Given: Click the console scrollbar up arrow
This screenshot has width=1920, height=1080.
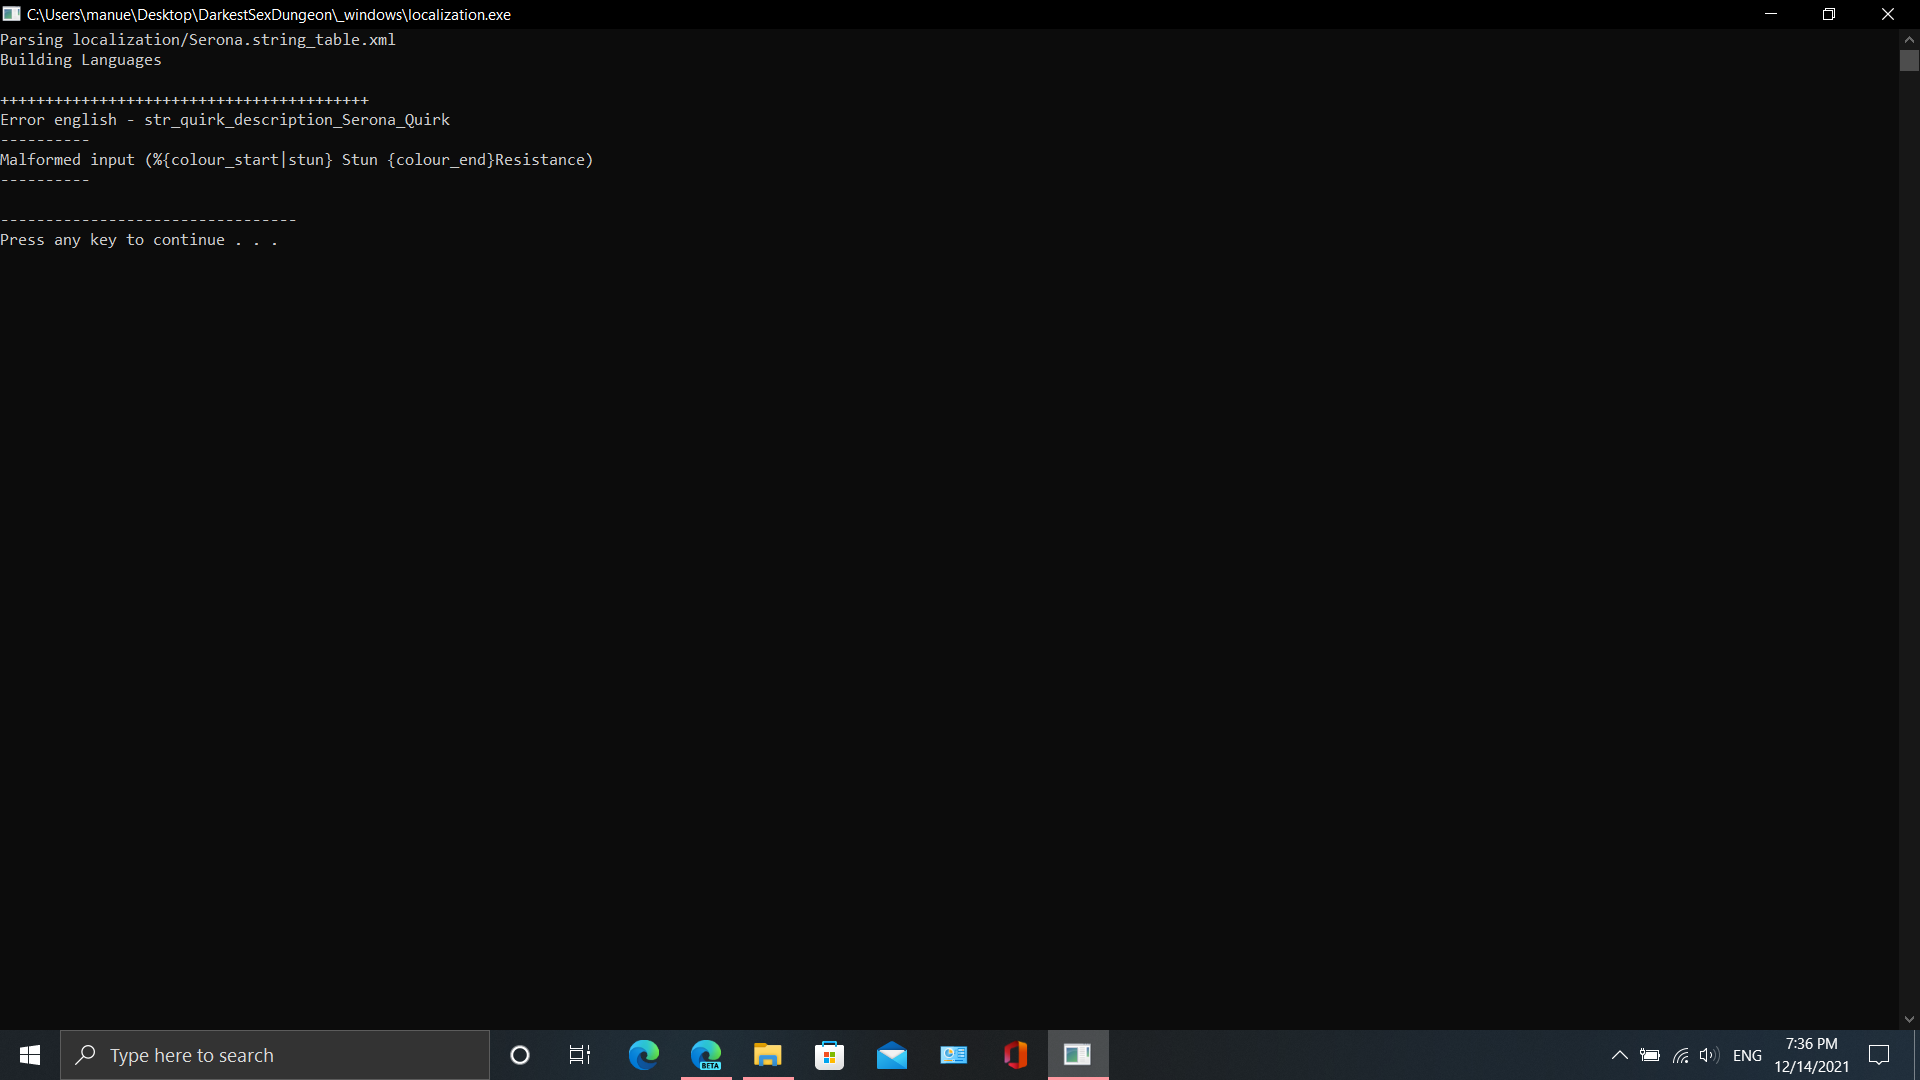Looking at the screenshot, I should pos(1909,39).
